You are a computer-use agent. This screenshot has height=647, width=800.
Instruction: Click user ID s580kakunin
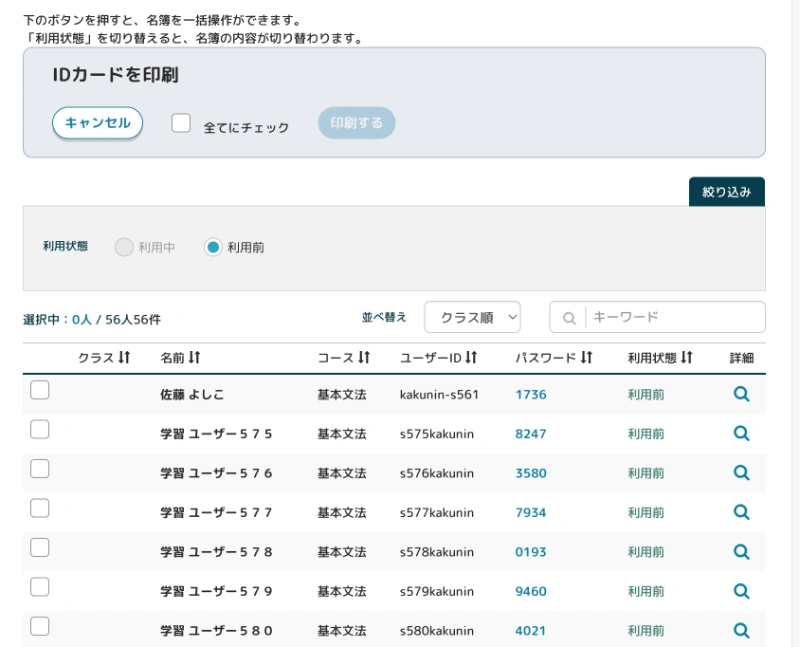pyautogui.click(x=437, y=631)
